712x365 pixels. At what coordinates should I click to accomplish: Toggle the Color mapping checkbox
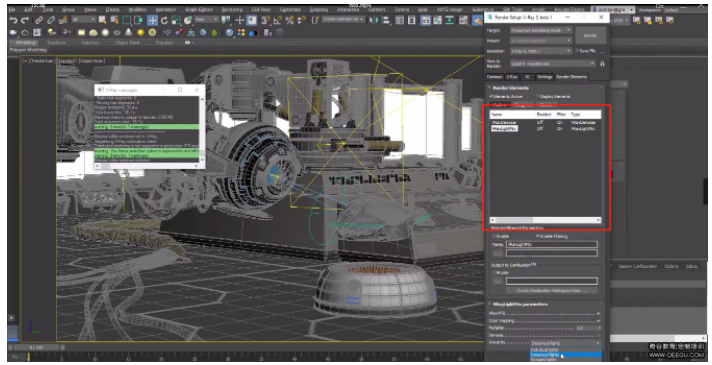598,321
